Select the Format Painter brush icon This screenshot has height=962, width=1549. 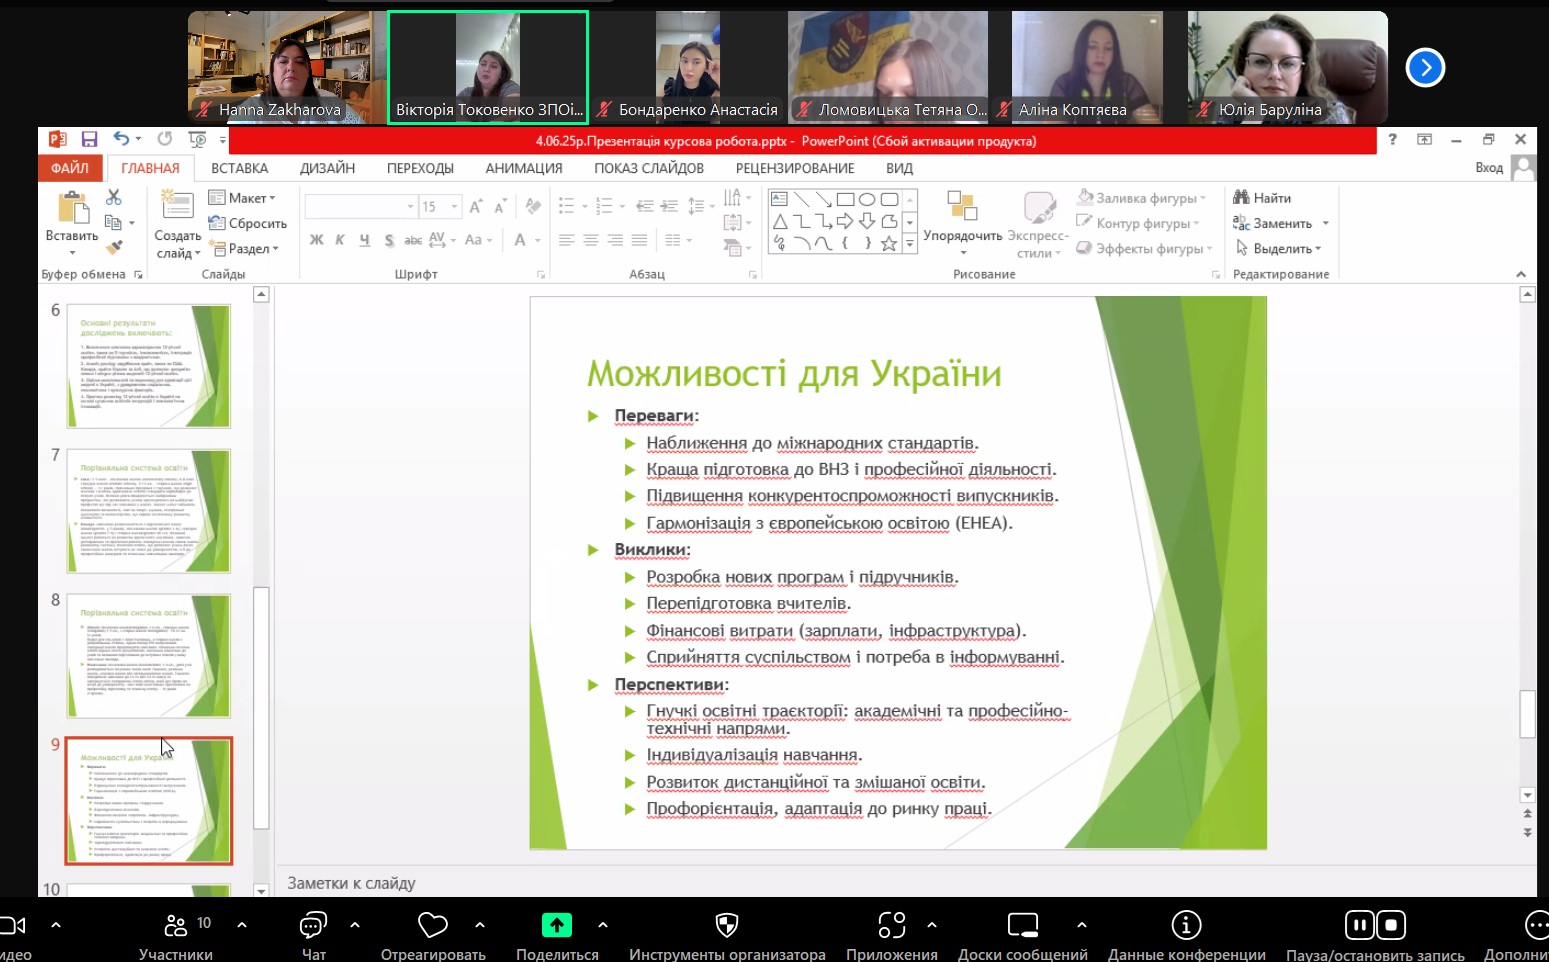(x=114, y=247)
